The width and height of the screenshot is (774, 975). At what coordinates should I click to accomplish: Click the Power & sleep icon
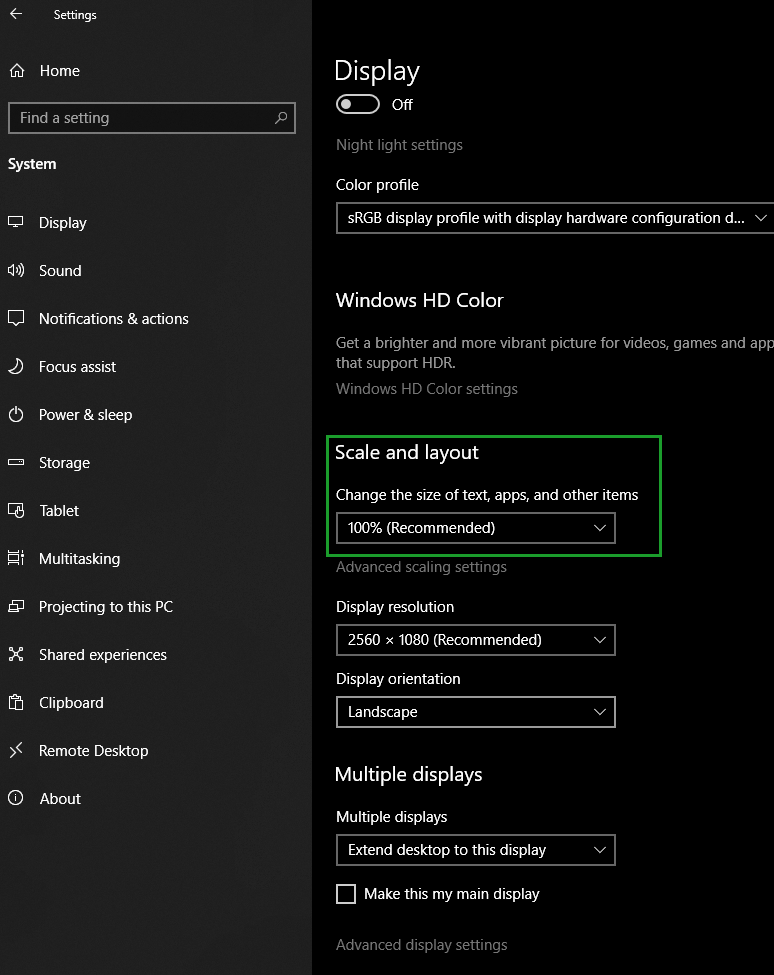tap(16, 415)
